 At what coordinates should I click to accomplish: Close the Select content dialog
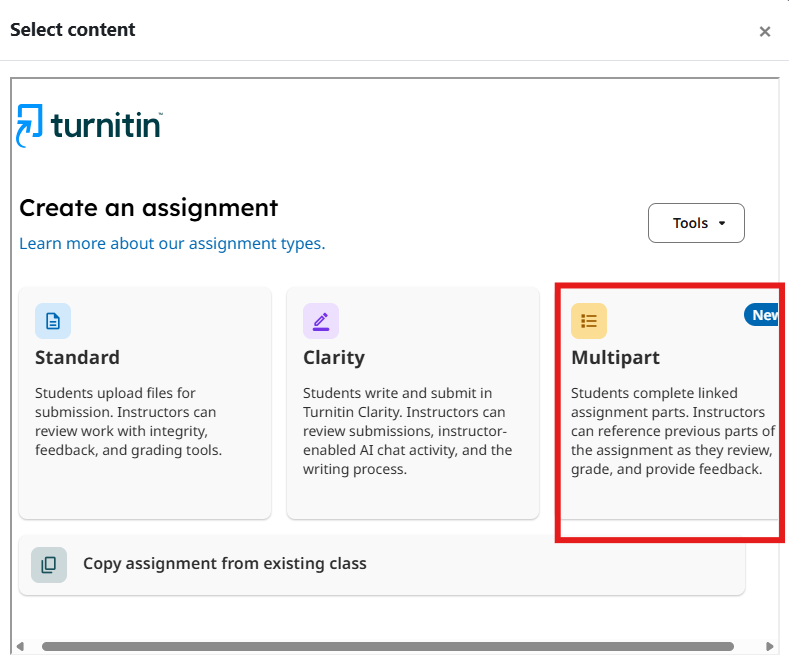coord(765,32)
